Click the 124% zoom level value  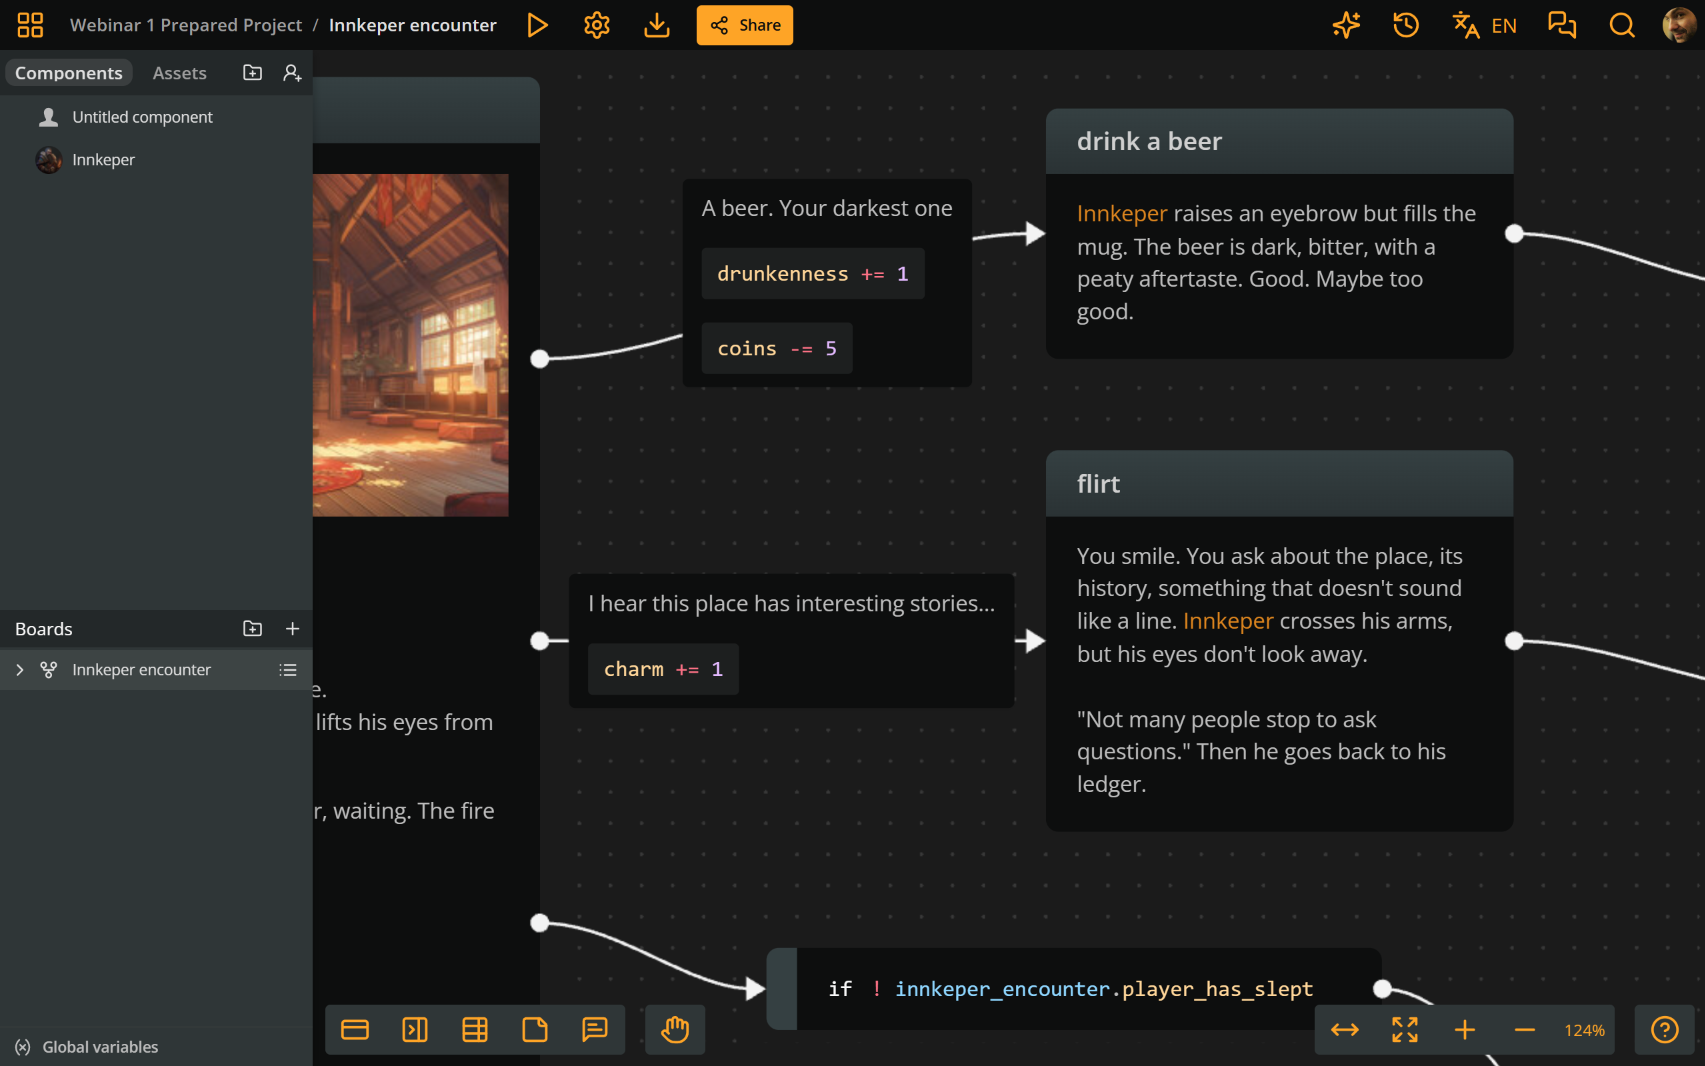point(1585,1030)
